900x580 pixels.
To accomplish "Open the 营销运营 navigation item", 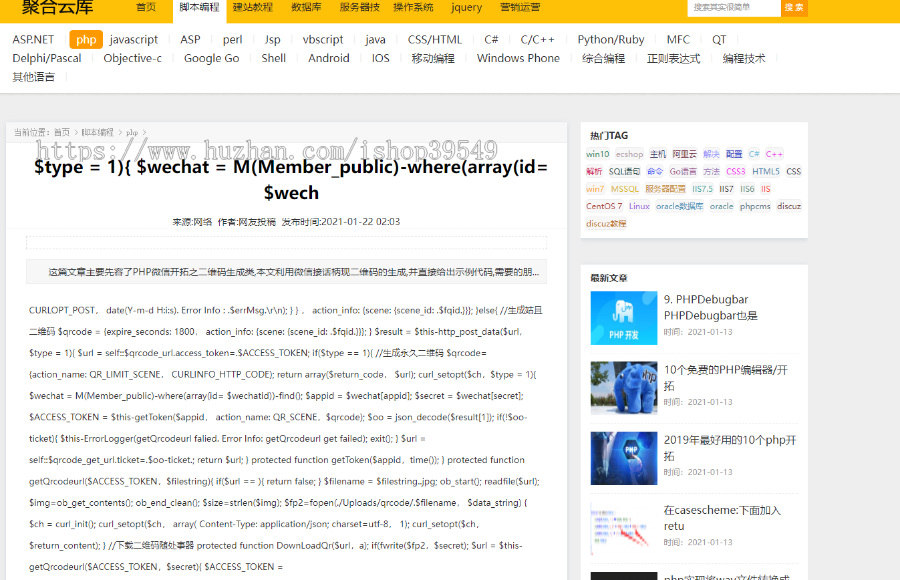I will [x=519, y=7].
